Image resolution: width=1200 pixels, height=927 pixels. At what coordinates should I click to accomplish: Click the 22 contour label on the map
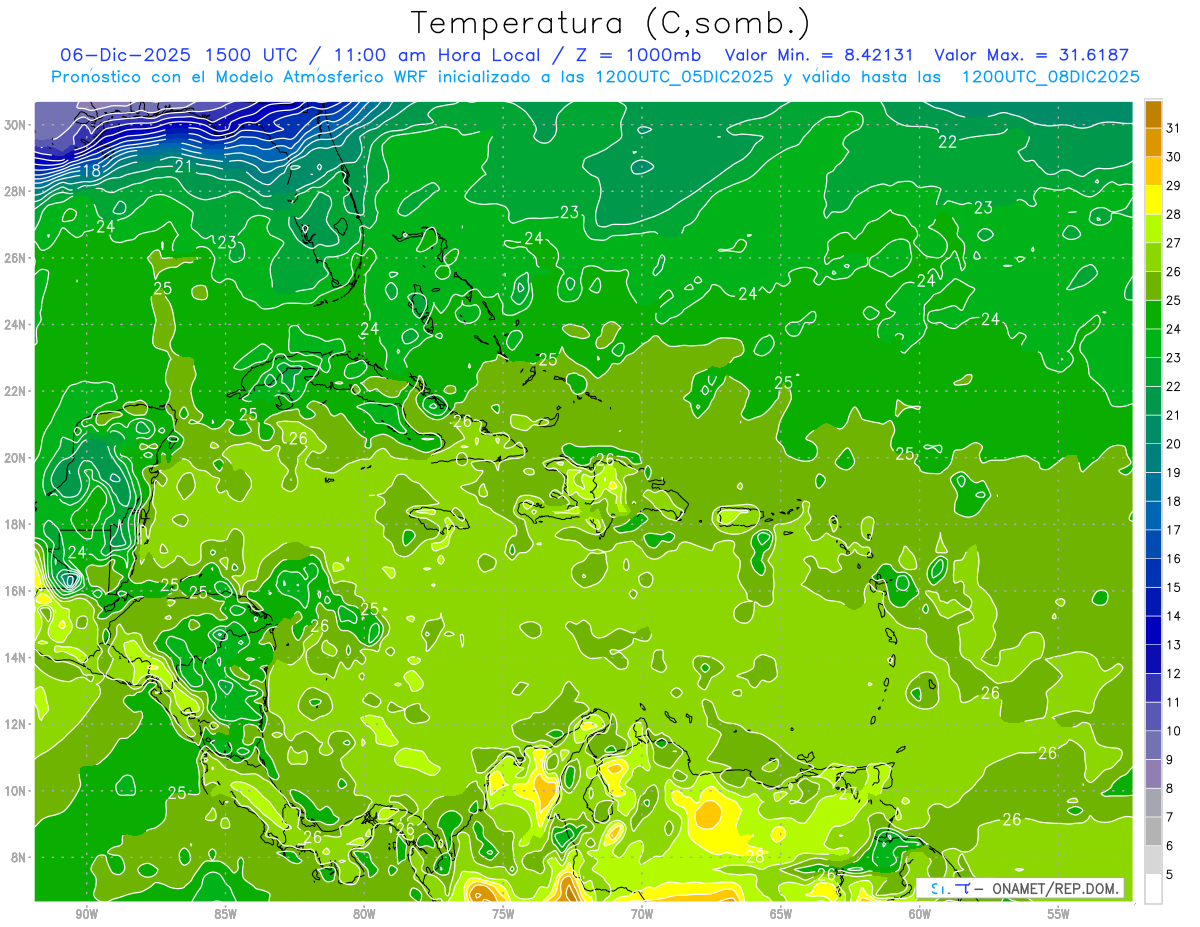pos(948,142)
